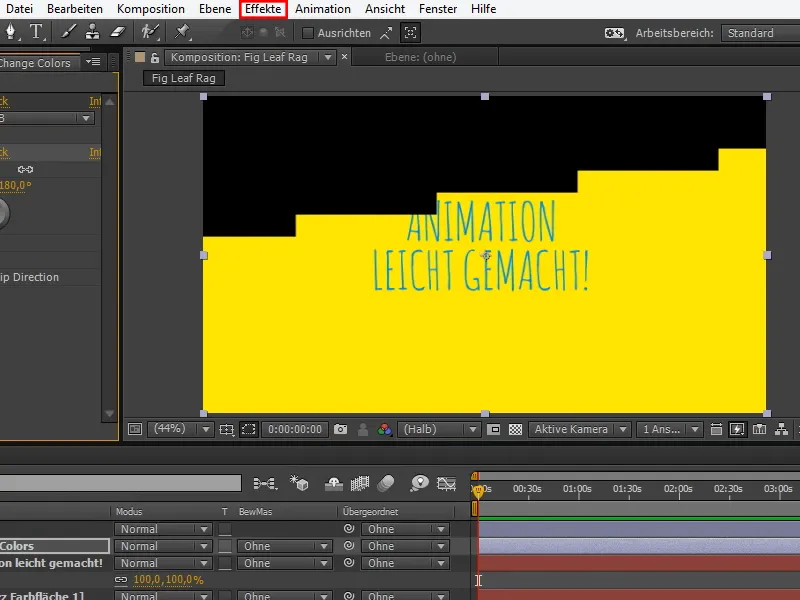Viewport: 800px width, 600px height.
Task: Switch to the Ebene: (ohne) tab
Action: pos(420,57)
